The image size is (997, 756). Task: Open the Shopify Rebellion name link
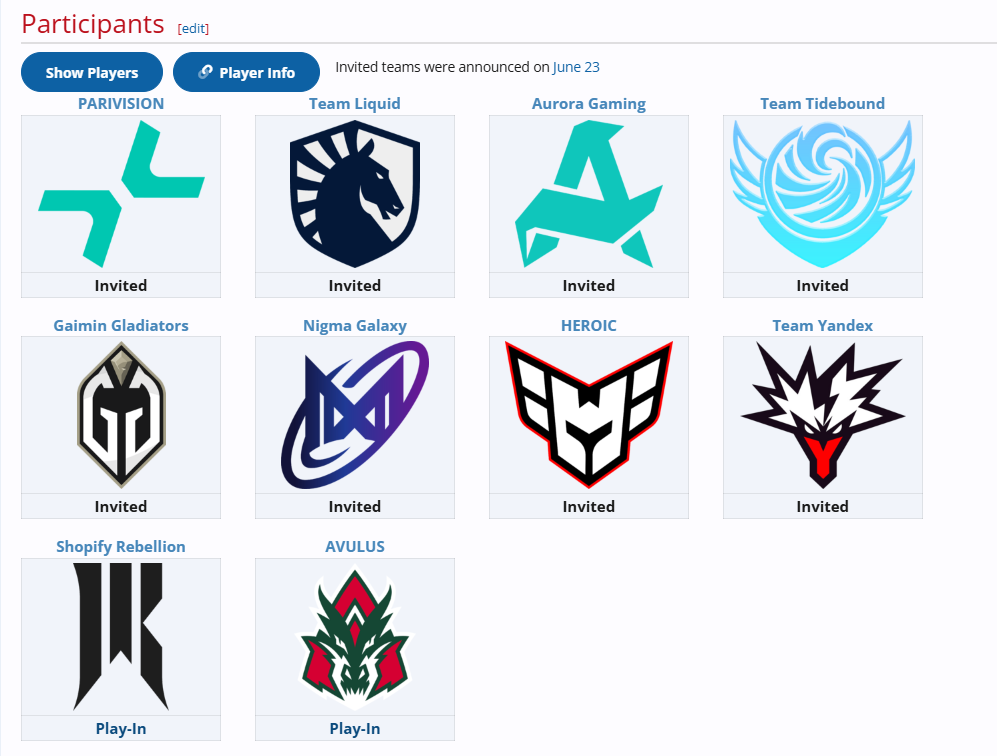(x=121, y=547)
